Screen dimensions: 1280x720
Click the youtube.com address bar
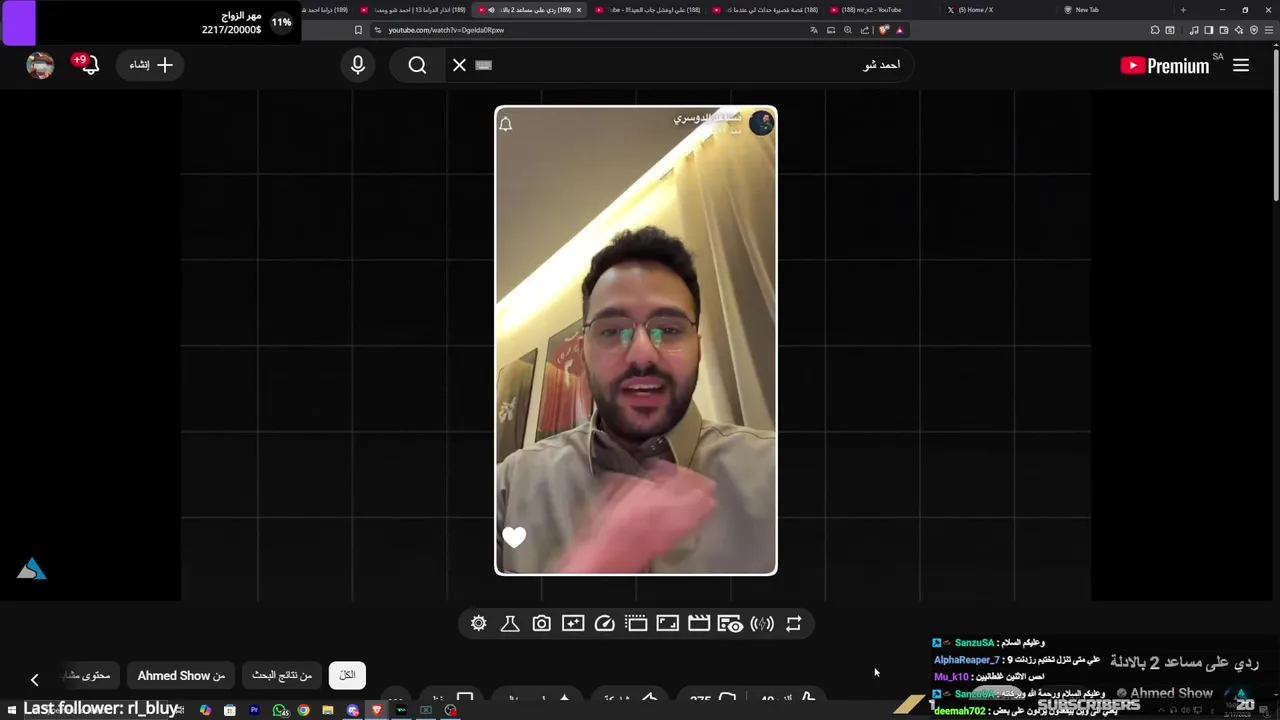pos(590,30)
